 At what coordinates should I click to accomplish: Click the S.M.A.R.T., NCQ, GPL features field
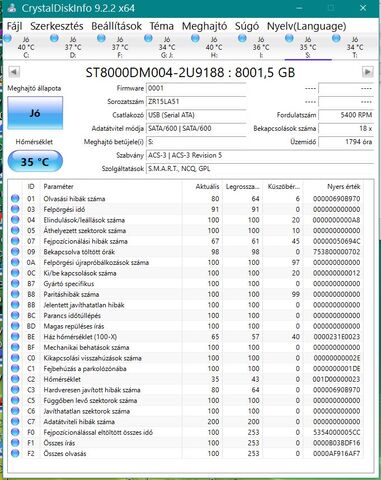(260, 169)
